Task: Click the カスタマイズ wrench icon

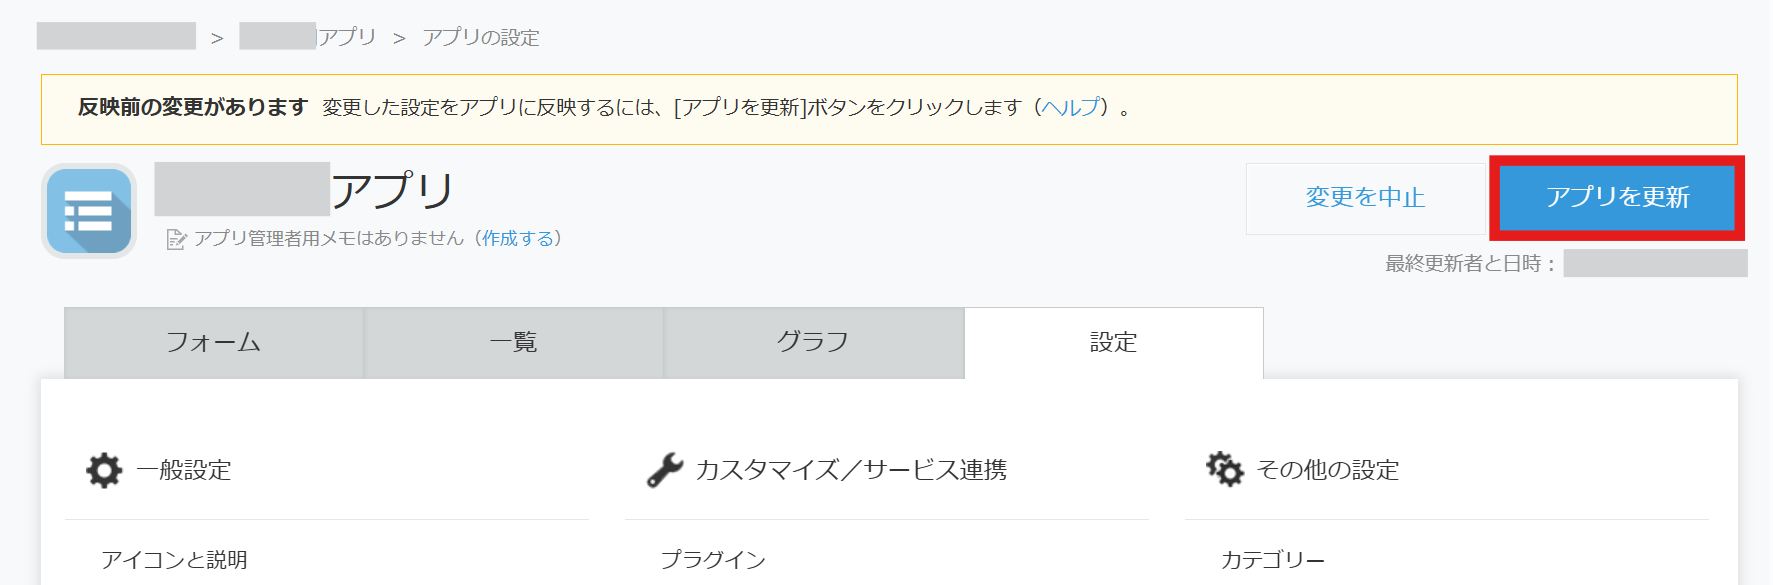Action: (664, 470)
